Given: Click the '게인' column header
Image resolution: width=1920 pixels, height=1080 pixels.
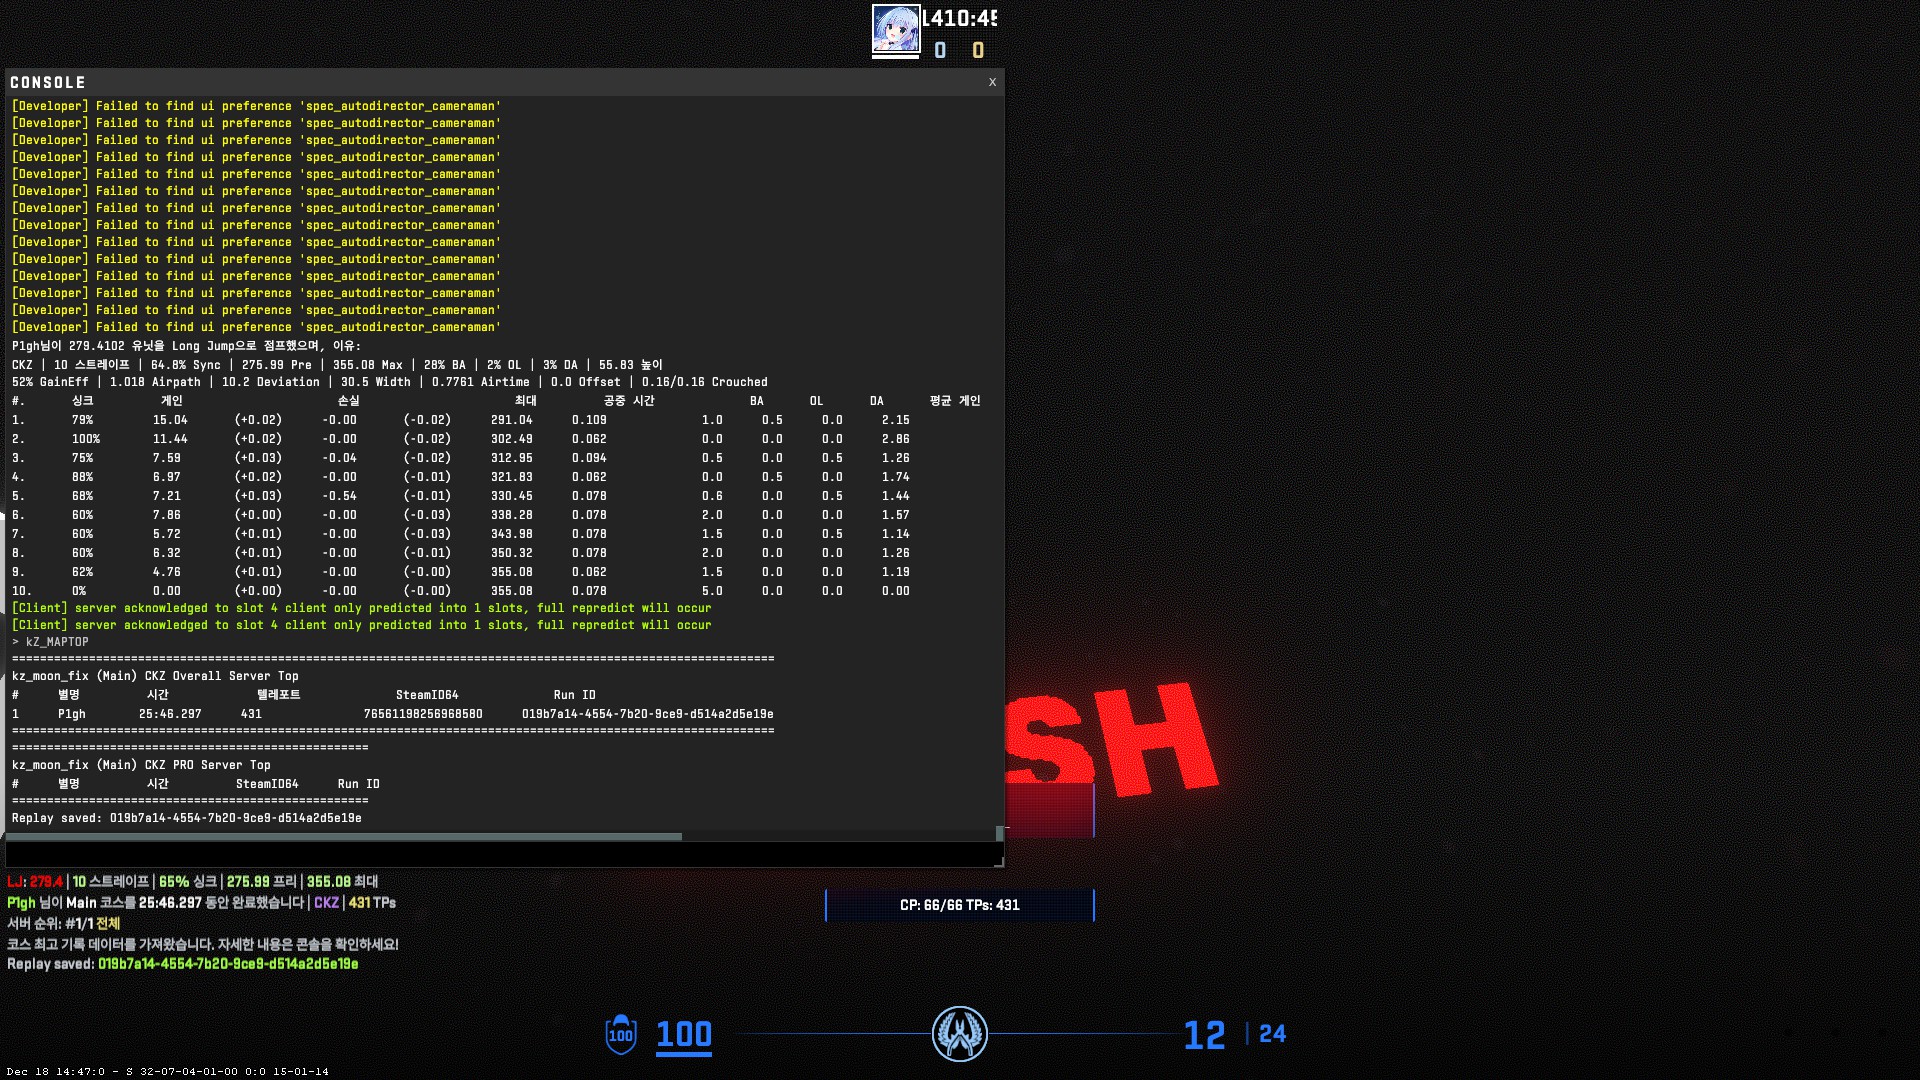Looking at the screenshot, I should coord(172,401).
